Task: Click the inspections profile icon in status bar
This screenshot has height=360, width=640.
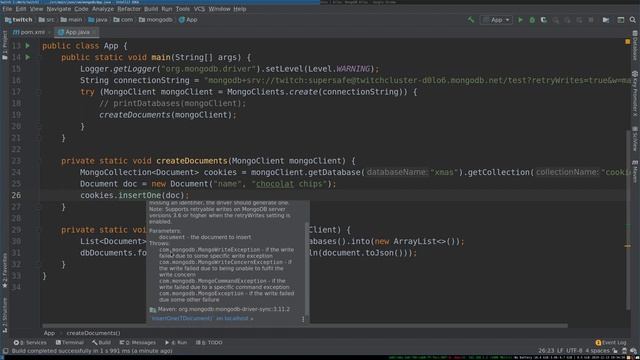Action: (x=624, y=351)
